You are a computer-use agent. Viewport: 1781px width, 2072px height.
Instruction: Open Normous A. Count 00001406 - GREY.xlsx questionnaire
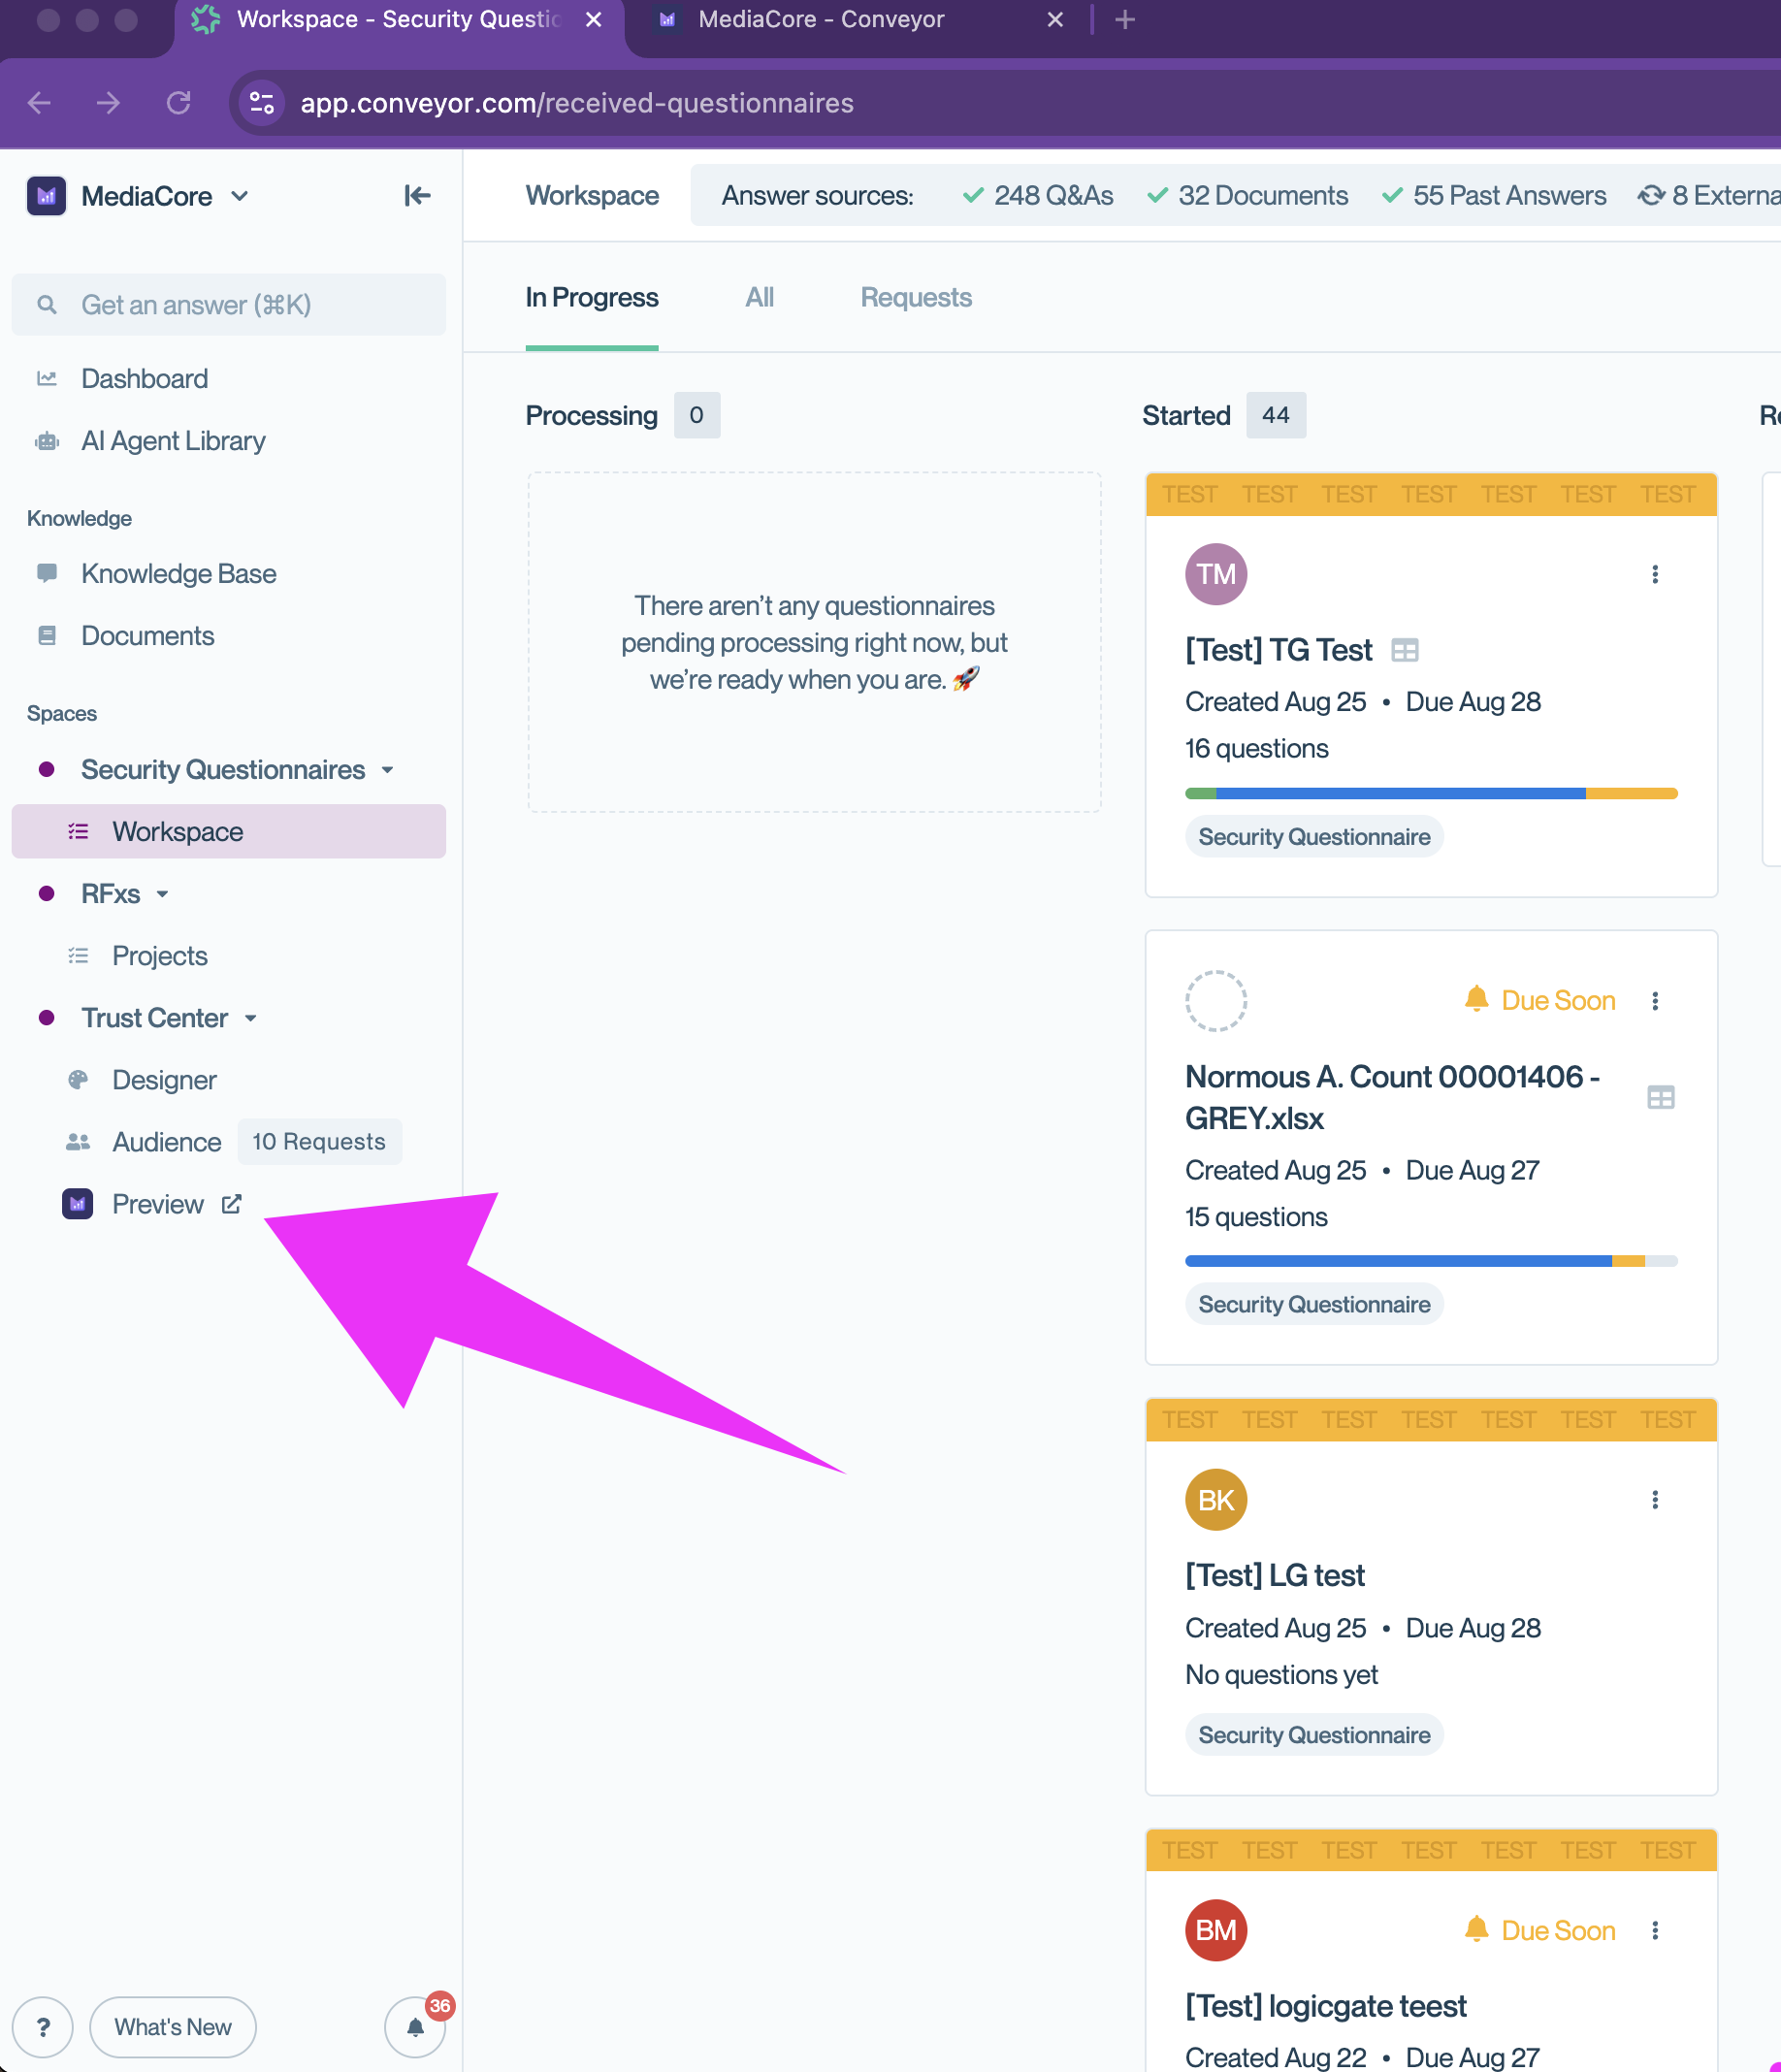pyautogui.click(x=1392, y=1097)
